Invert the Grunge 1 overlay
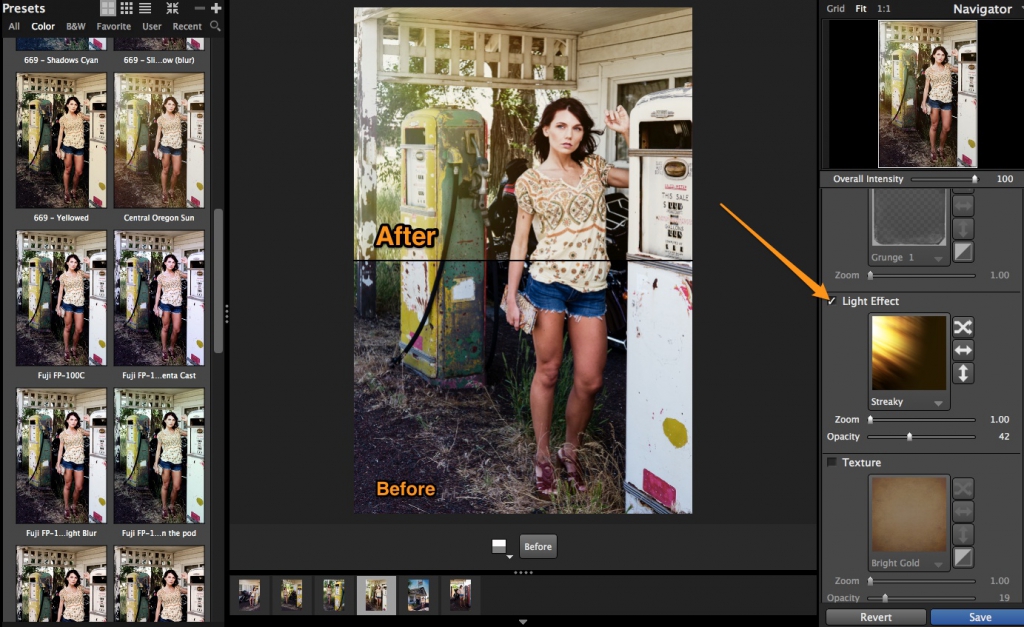The height and width of the screenshot is (627, 1024). (963, 251)
